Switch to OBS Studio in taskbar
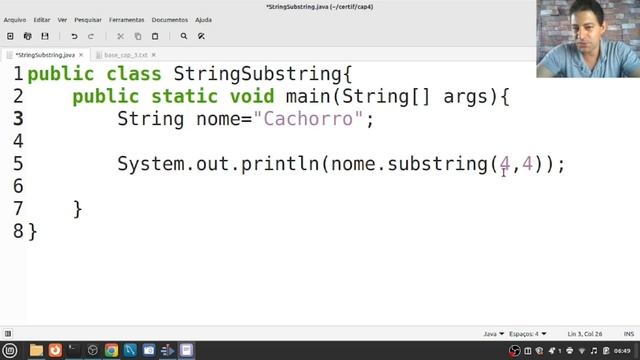 point(93,350)
